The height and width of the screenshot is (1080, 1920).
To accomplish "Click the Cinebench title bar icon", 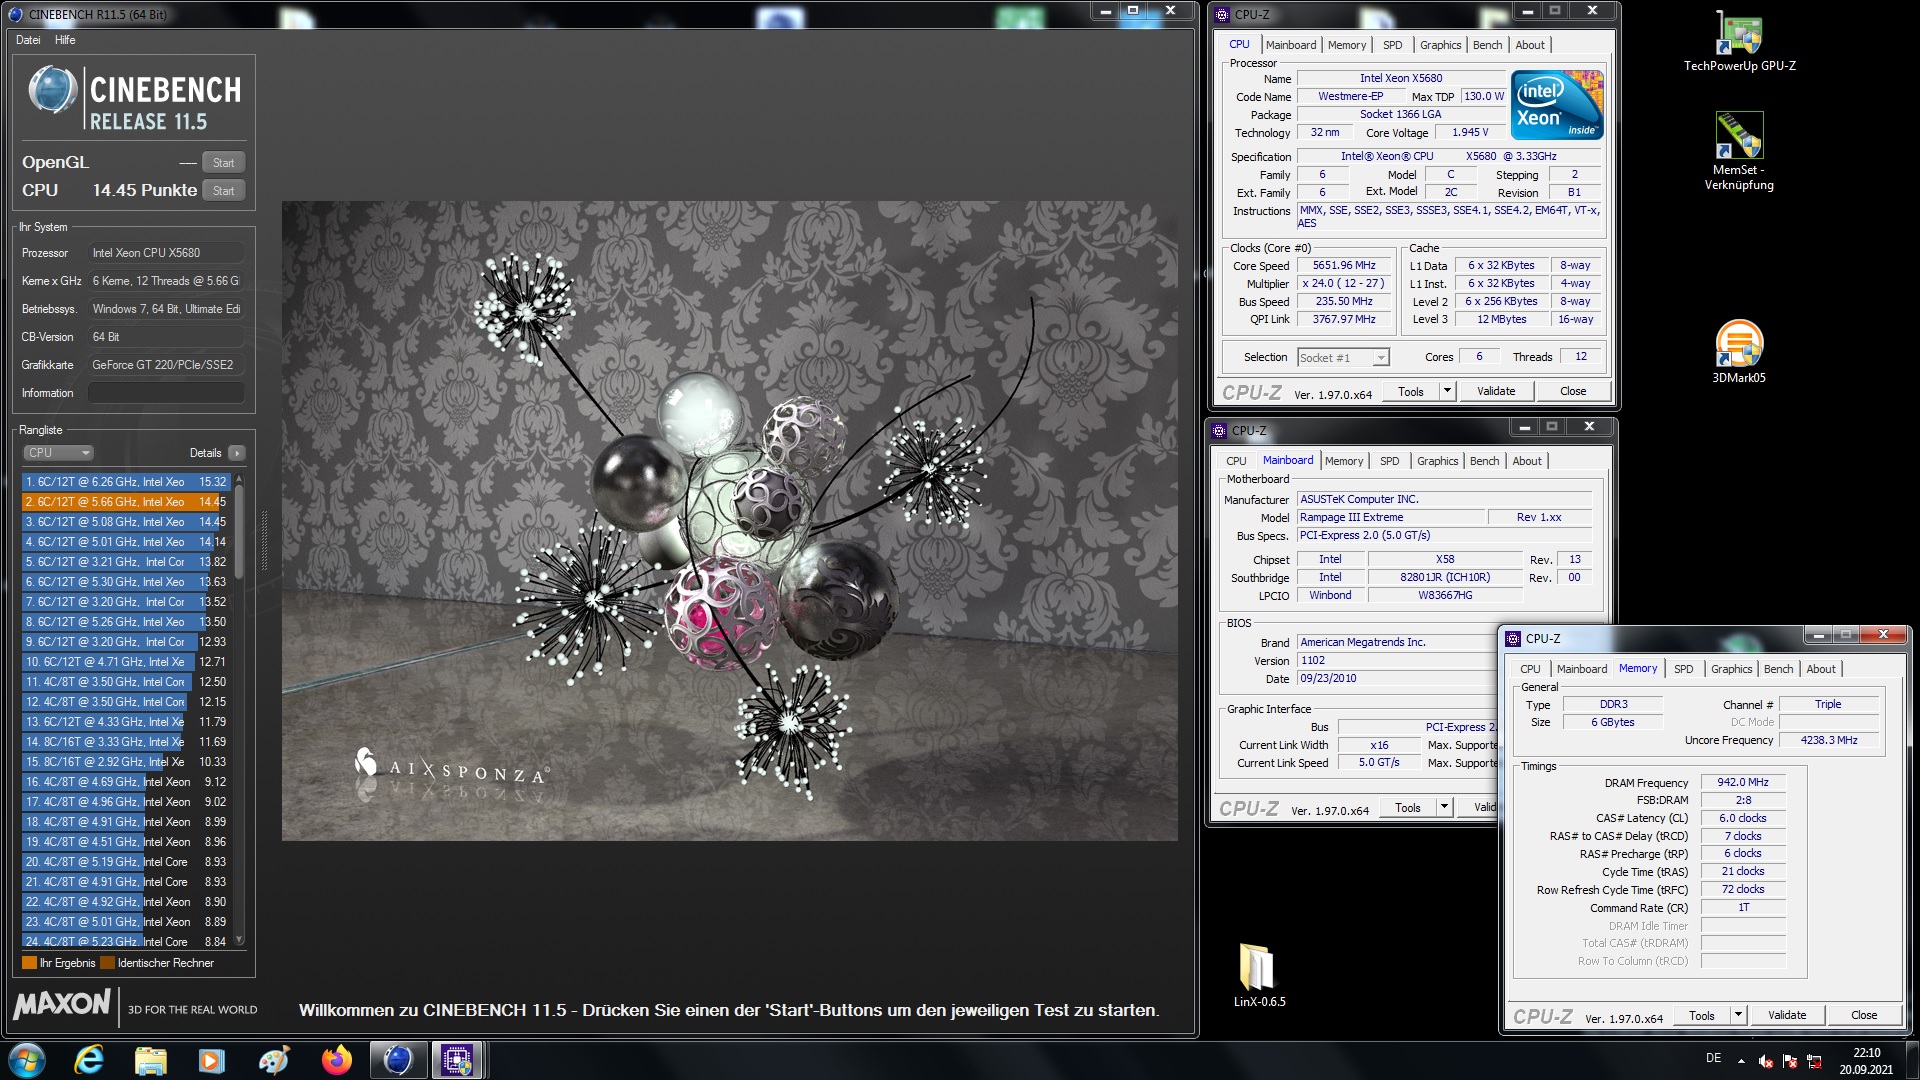I will pyautogui.click(x=15, y=14).
